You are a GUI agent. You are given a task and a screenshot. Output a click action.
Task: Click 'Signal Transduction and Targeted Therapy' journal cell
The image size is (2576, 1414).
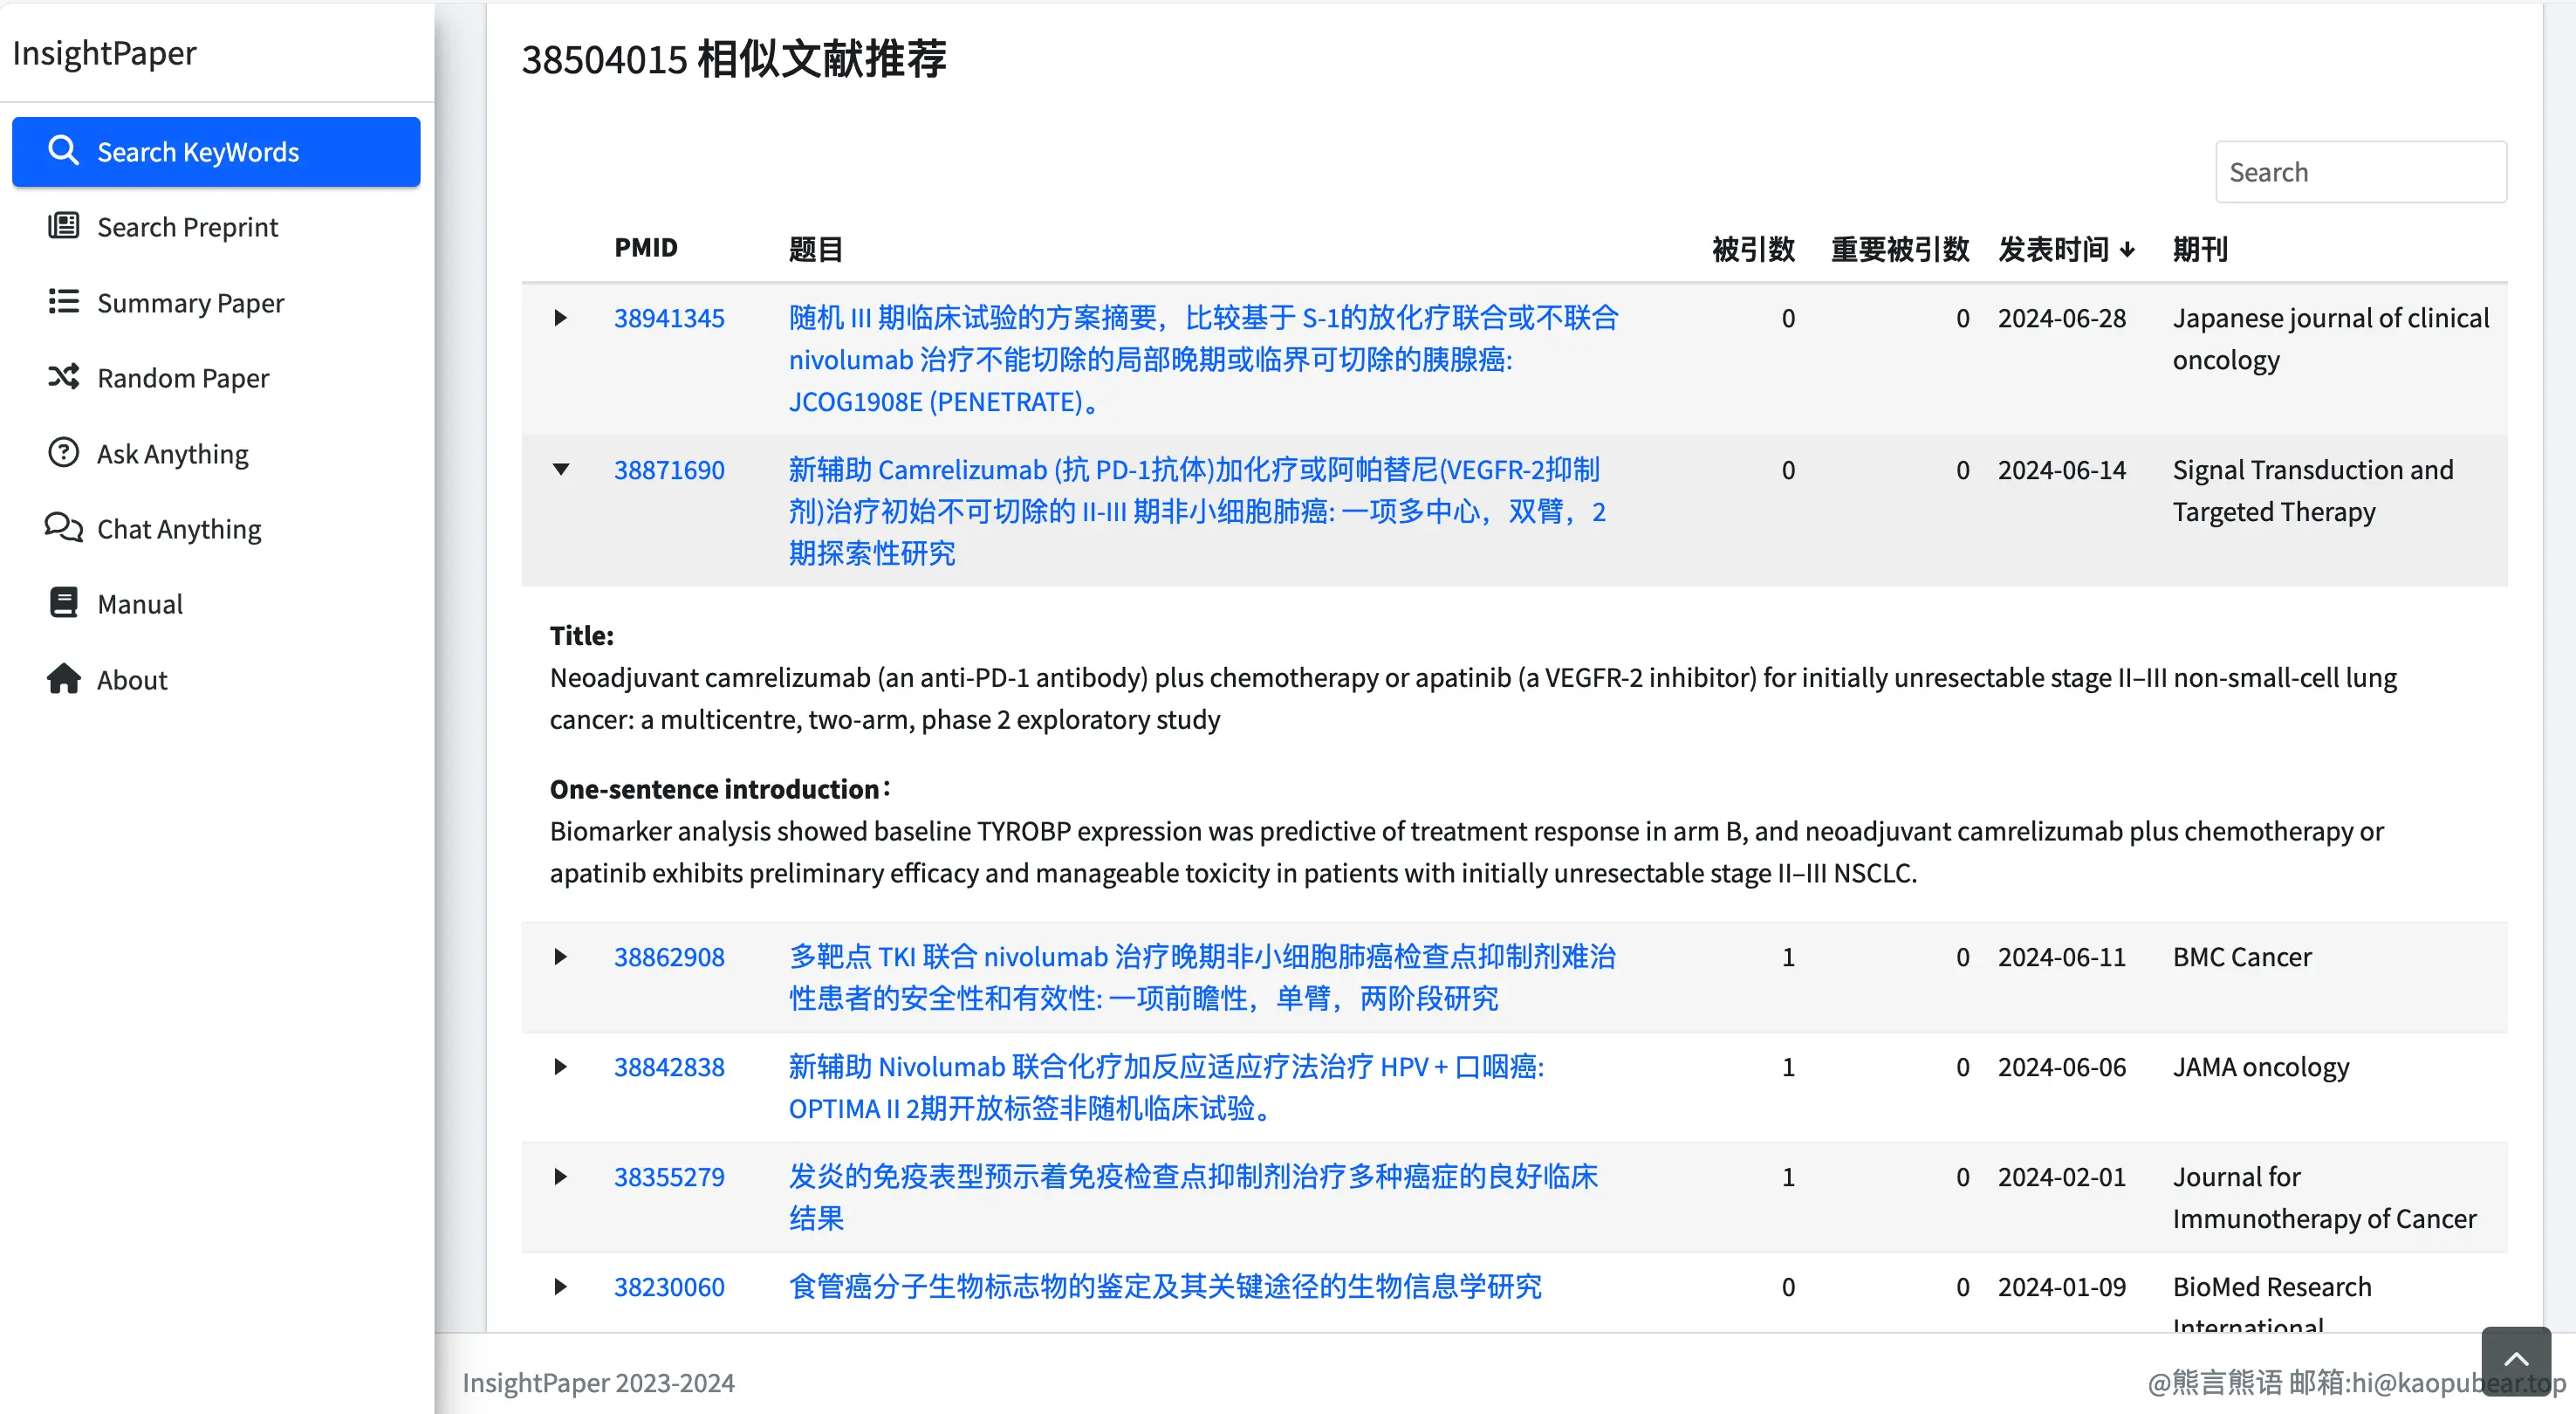(2313, 491)
